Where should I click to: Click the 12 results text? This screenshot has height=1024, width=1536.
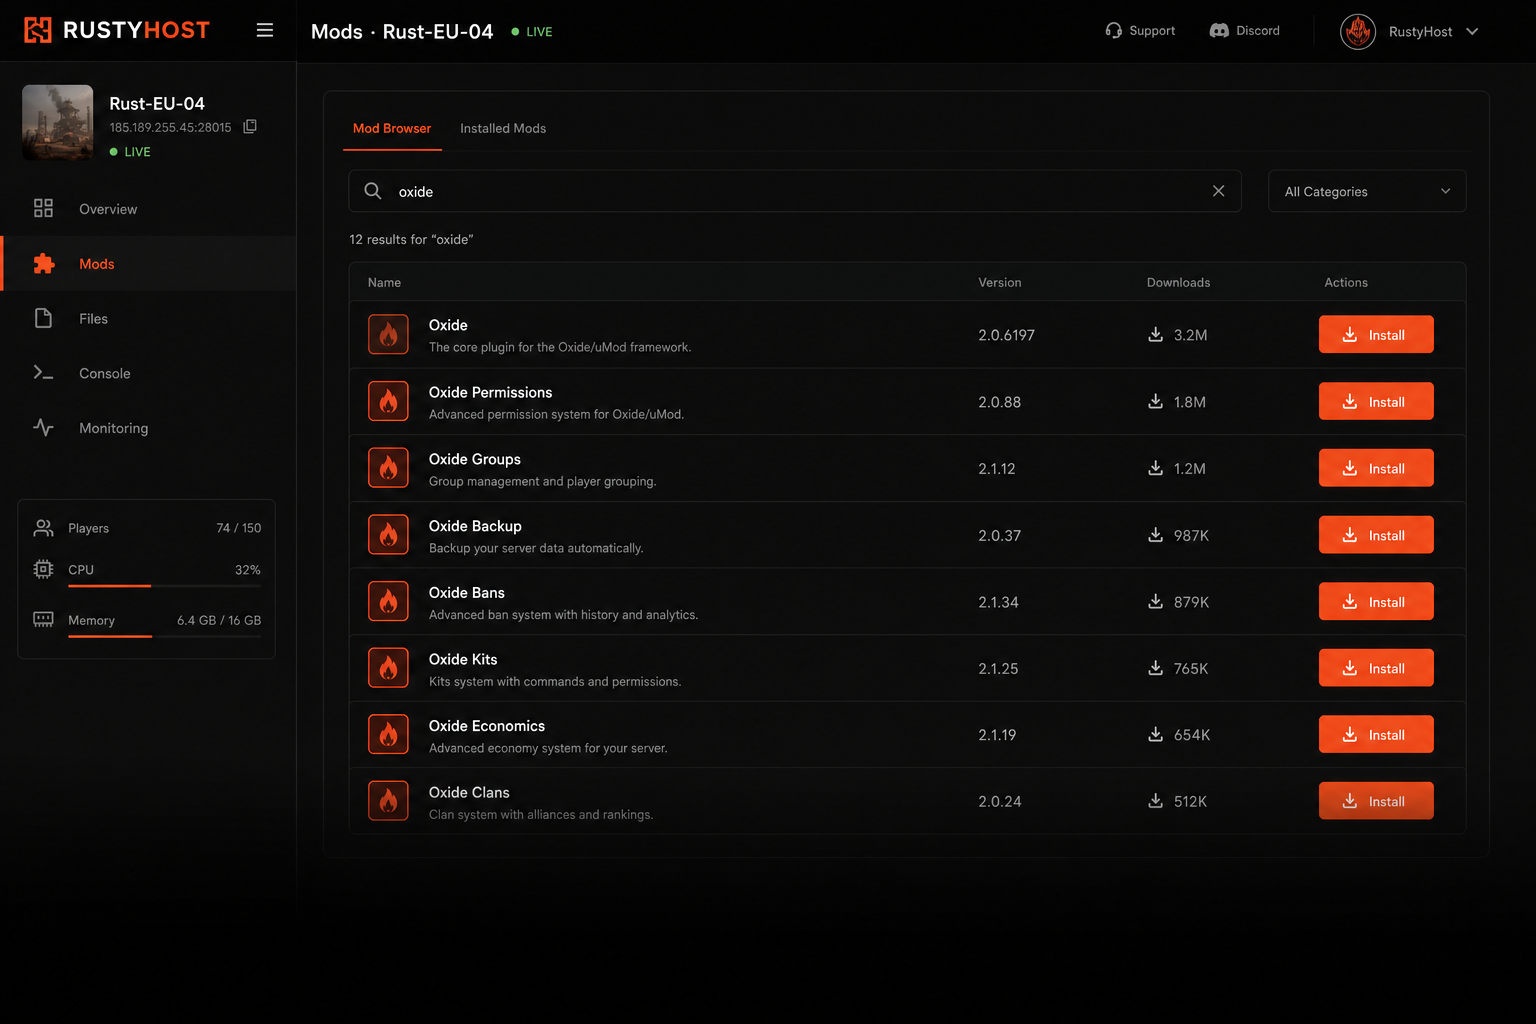tap(411, 240)
